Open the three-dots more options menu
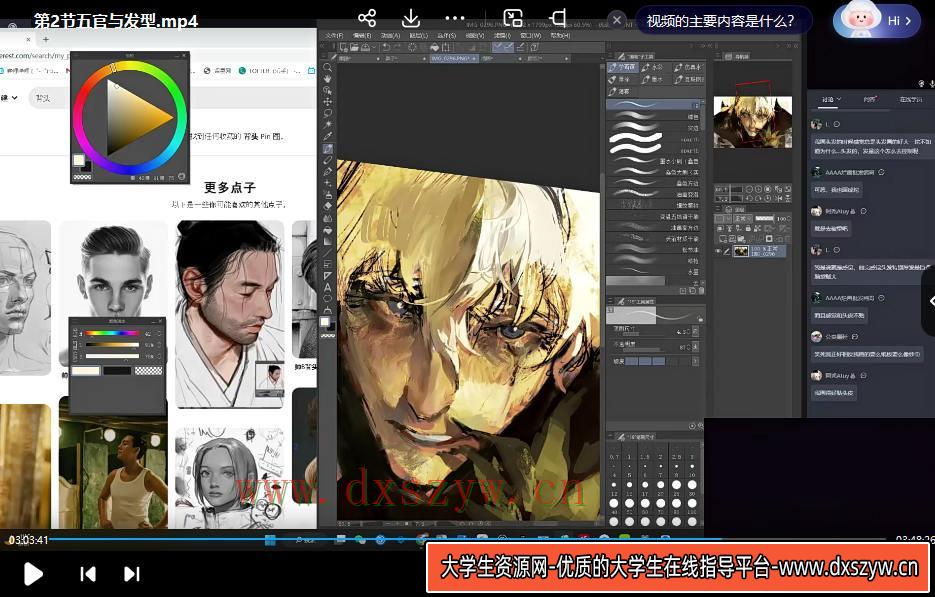935x597 pixels. [x=455, y=18]
